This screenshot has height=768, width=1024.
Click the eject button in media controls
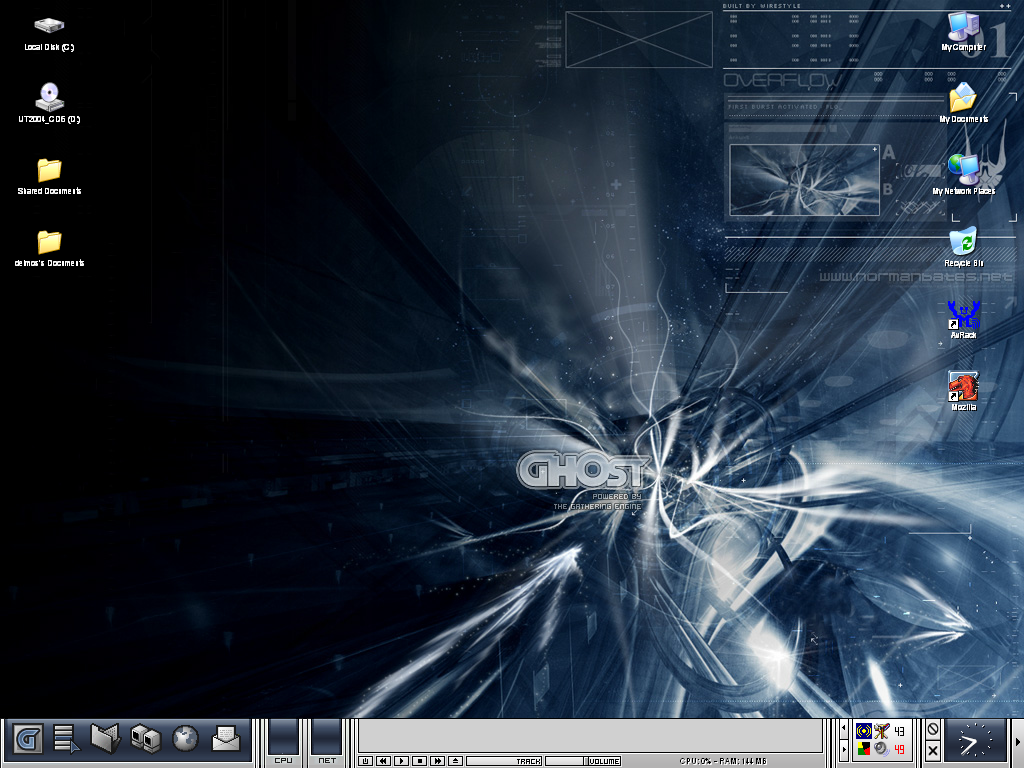pyautogui.click(x=455, y=761)
